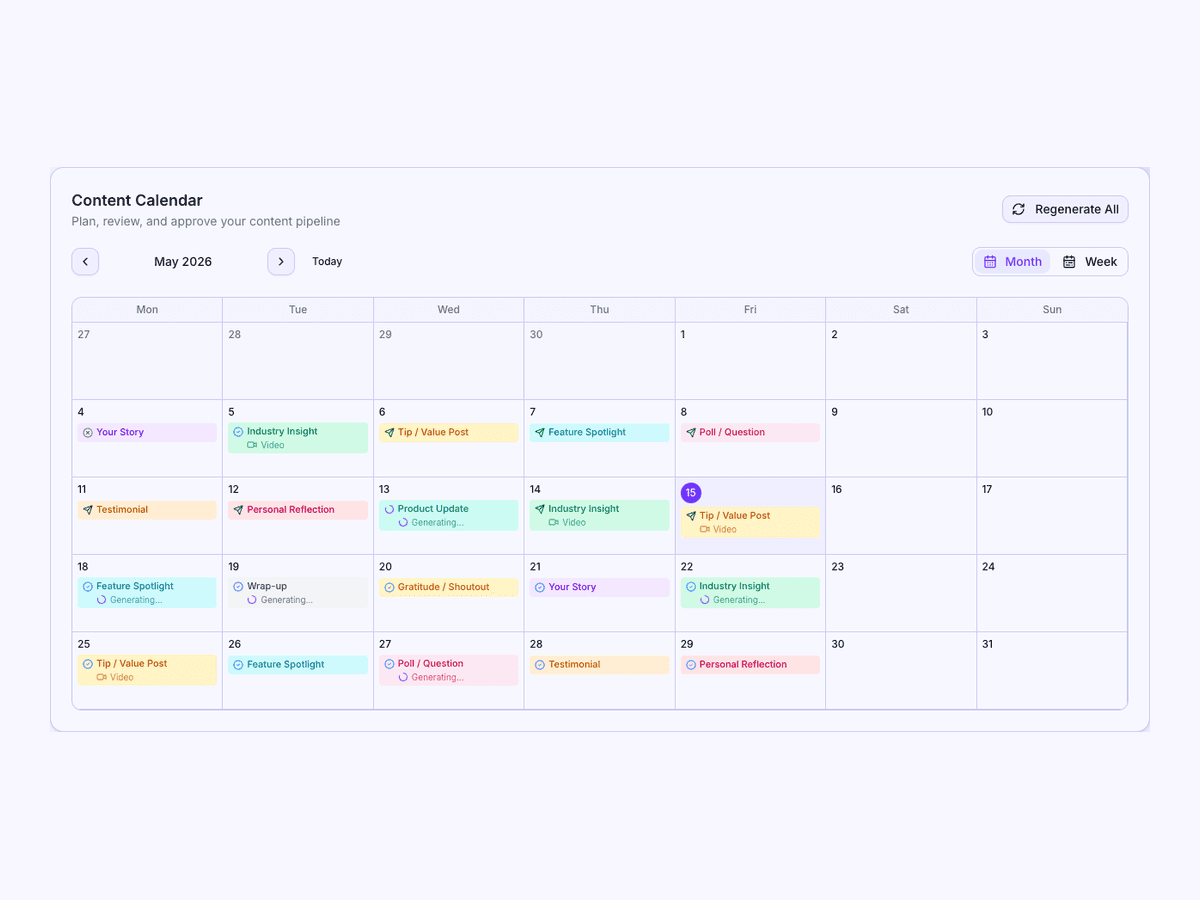Click the May 2026 month label
Screen dimensions: 1200x900
click(x=183, y=262)
